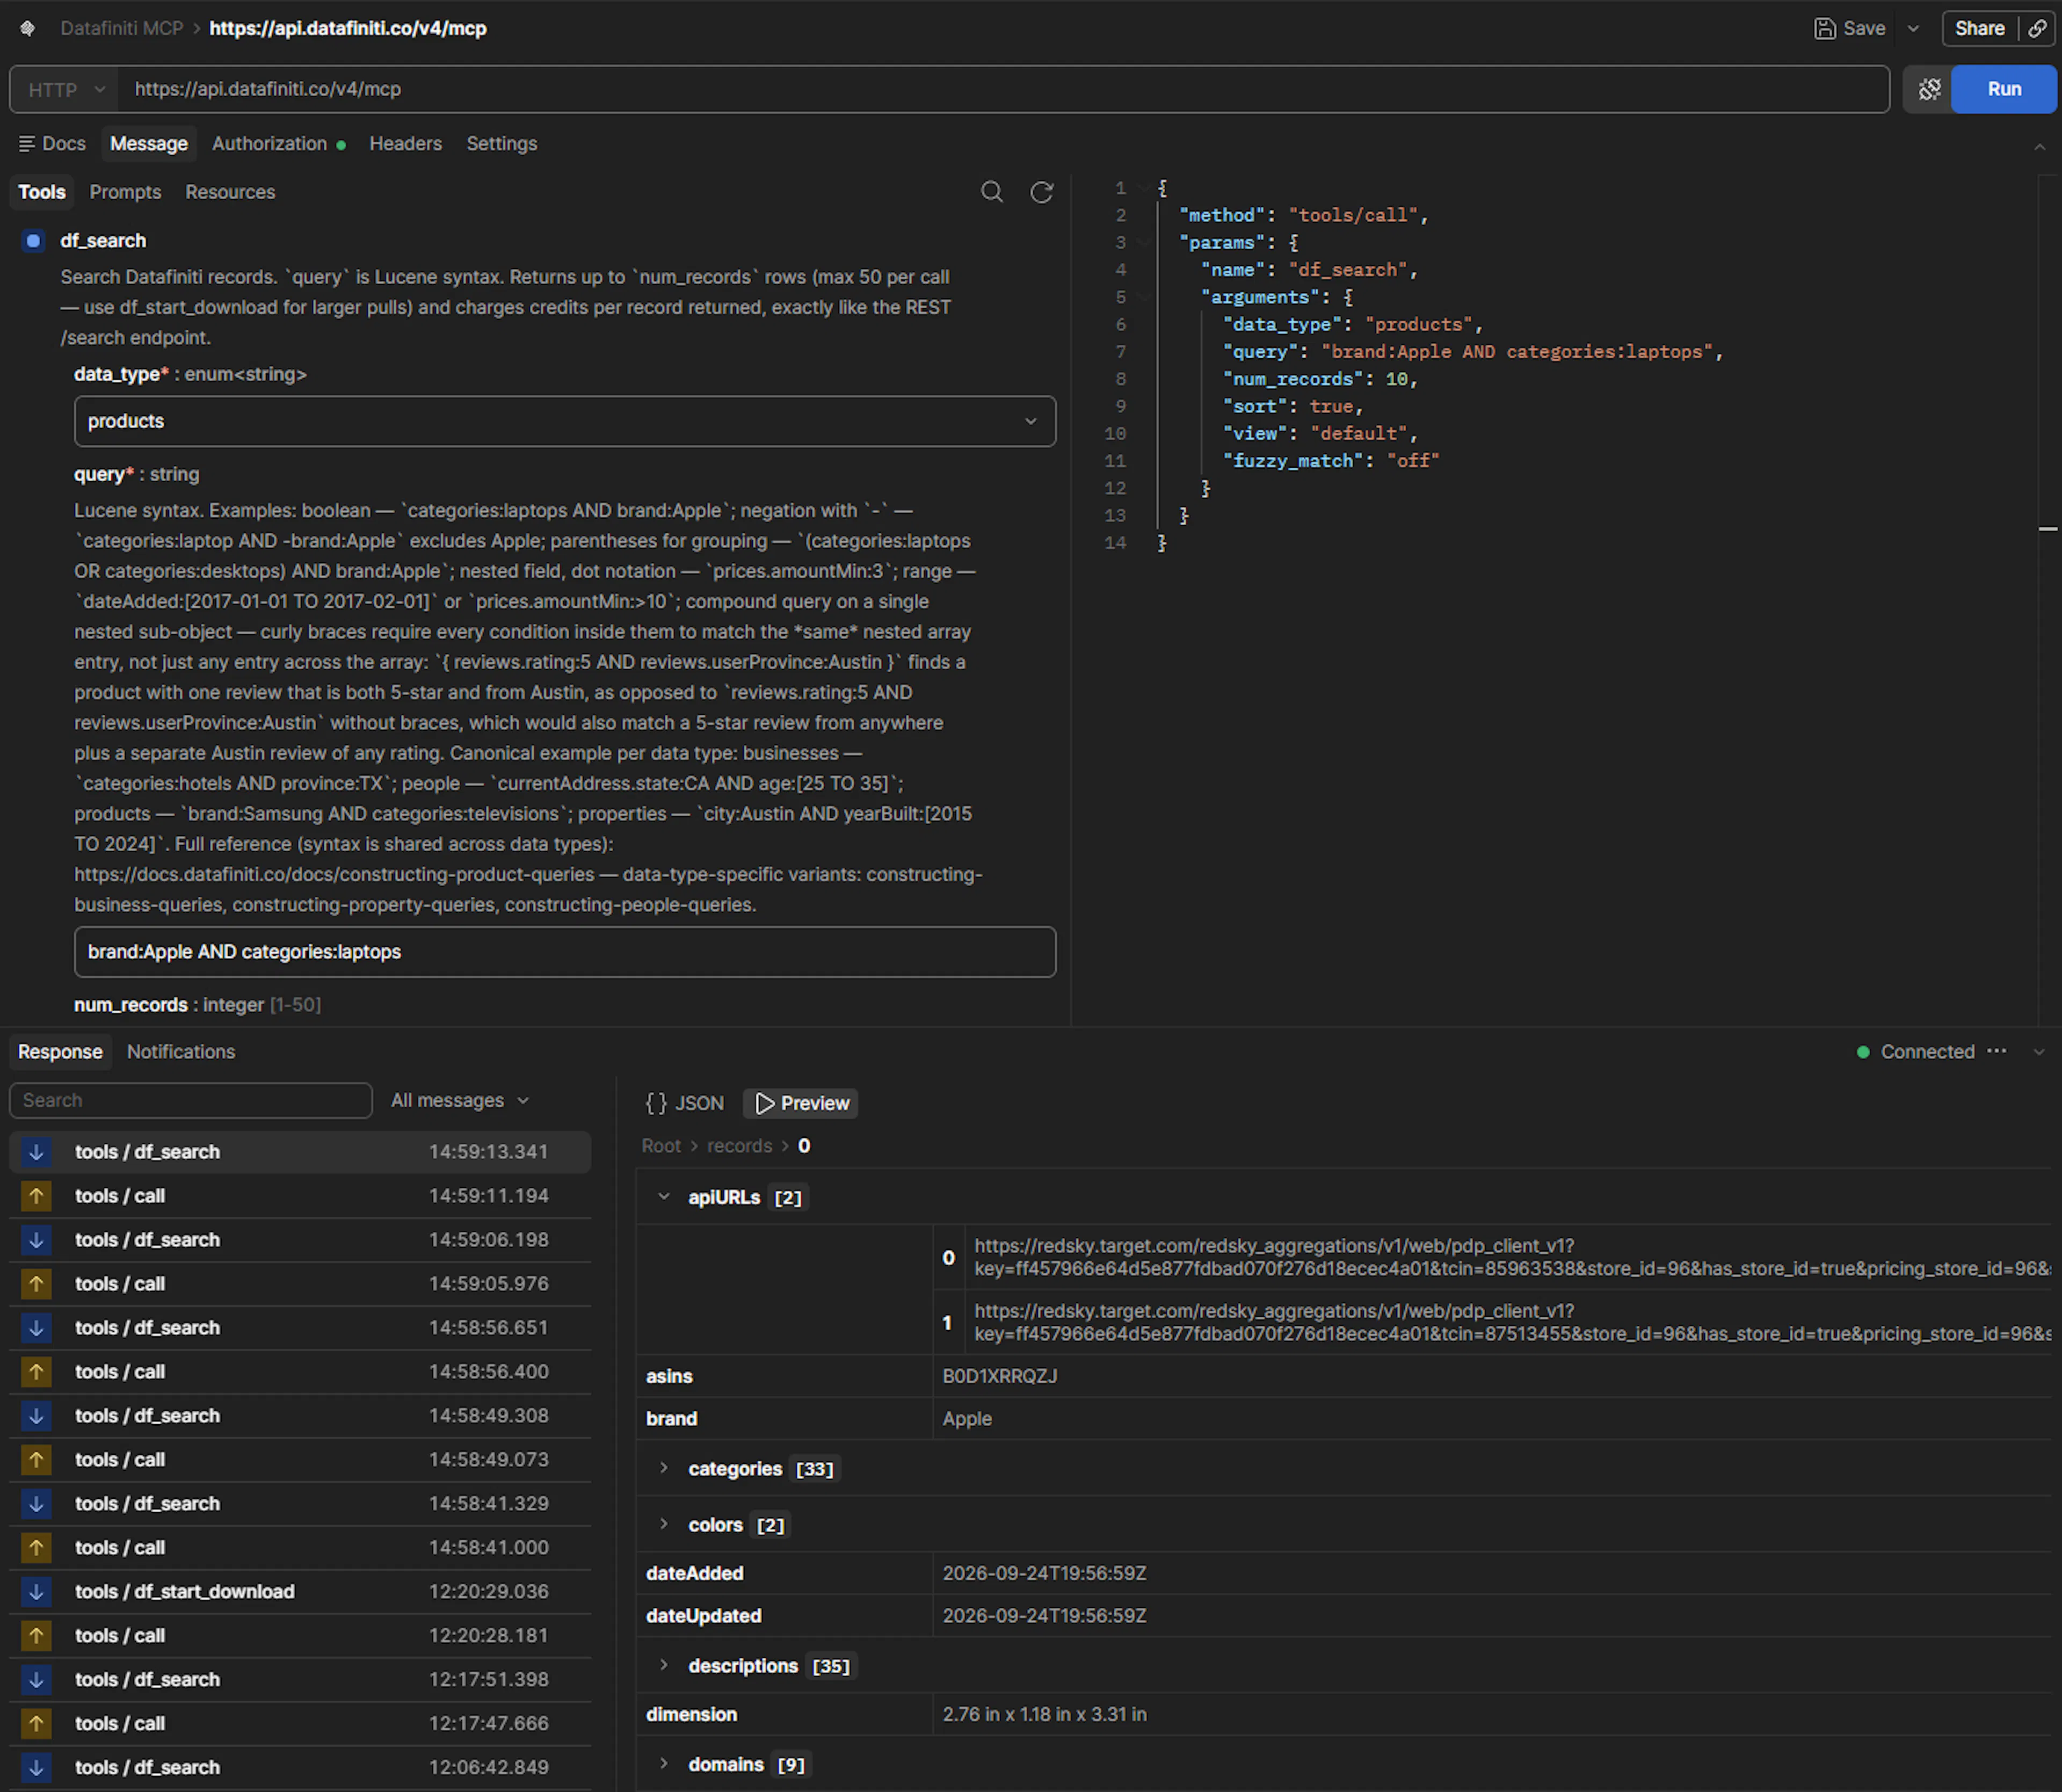The image size is (2062, 1792).
Task: Open the data_type products dropdown
Action: click(565, 421)
